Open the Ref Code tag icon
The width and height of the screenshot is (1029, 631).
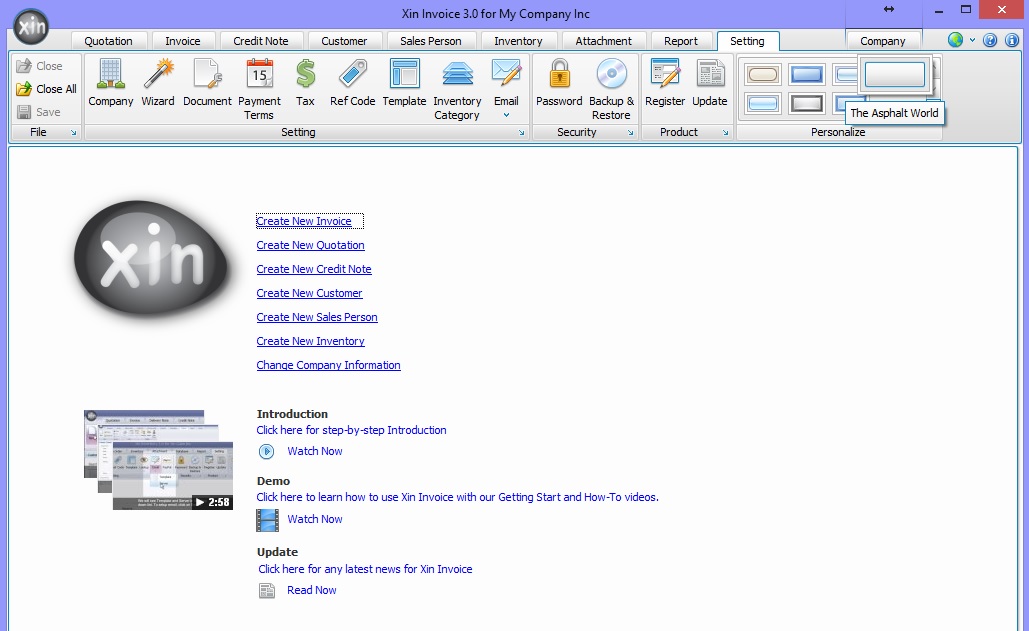click(352, 82)
